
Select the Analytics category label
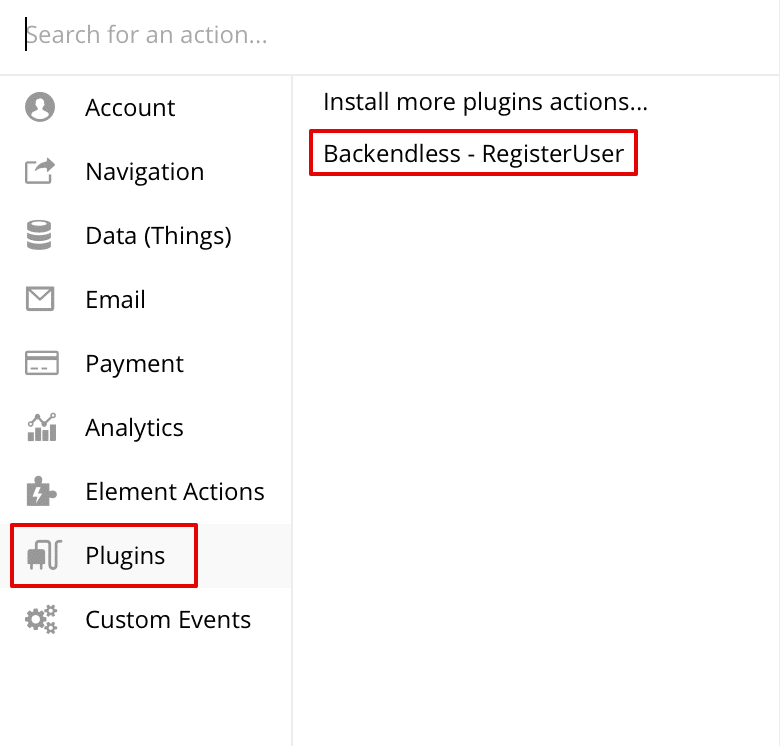click(135, 428)
